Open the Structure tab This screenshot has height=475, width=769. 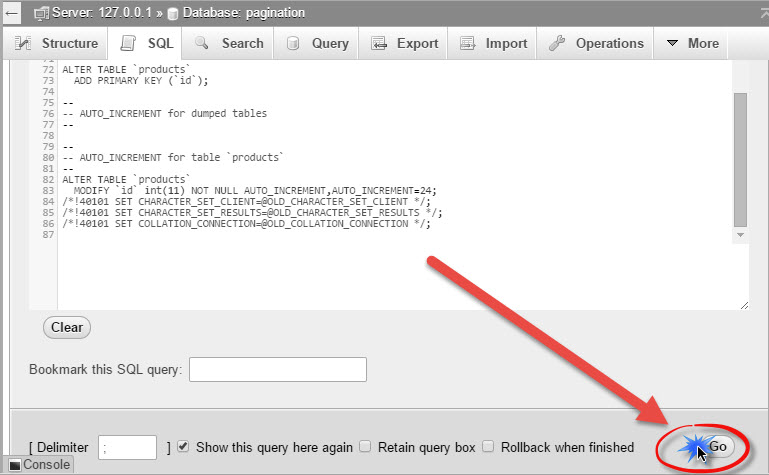coord(55,43)
